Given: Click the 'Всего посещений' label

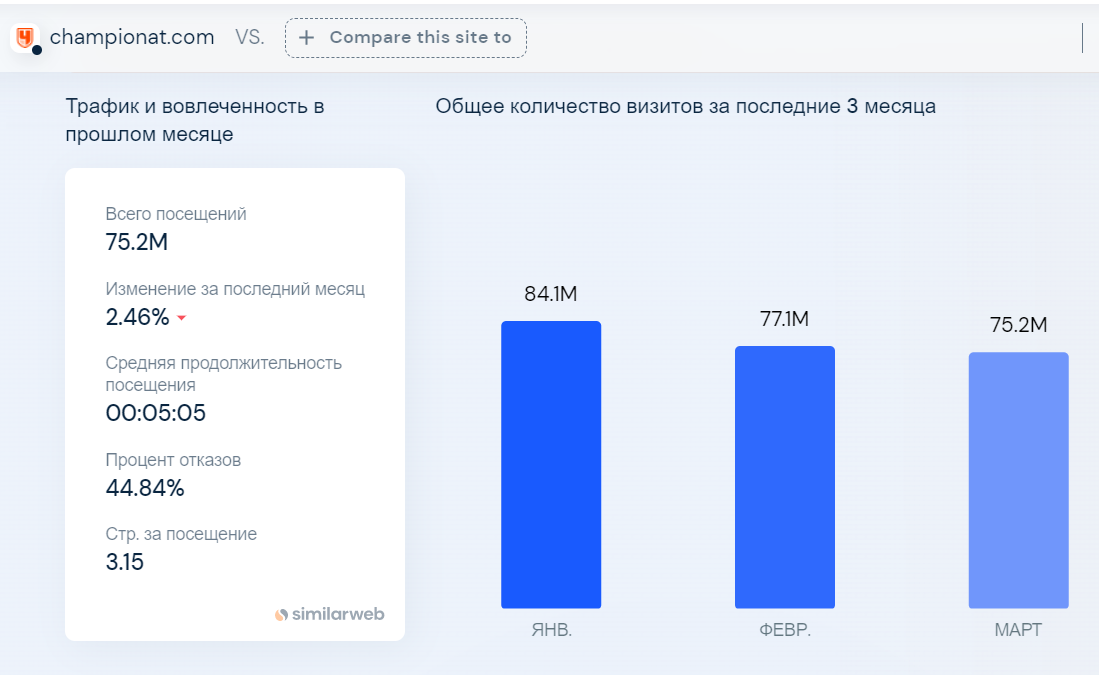Looking at the screenshot, I should (176, 214).
